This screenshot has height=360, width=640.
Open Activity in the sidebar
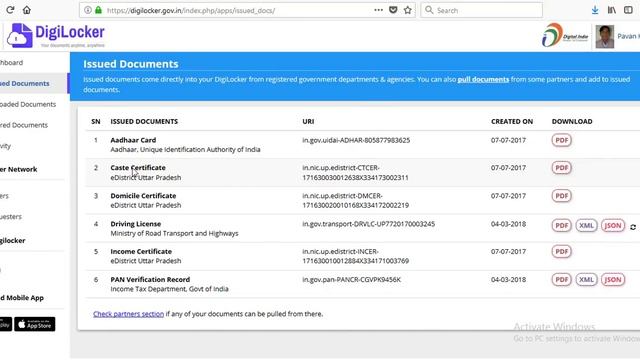[5, 146]
